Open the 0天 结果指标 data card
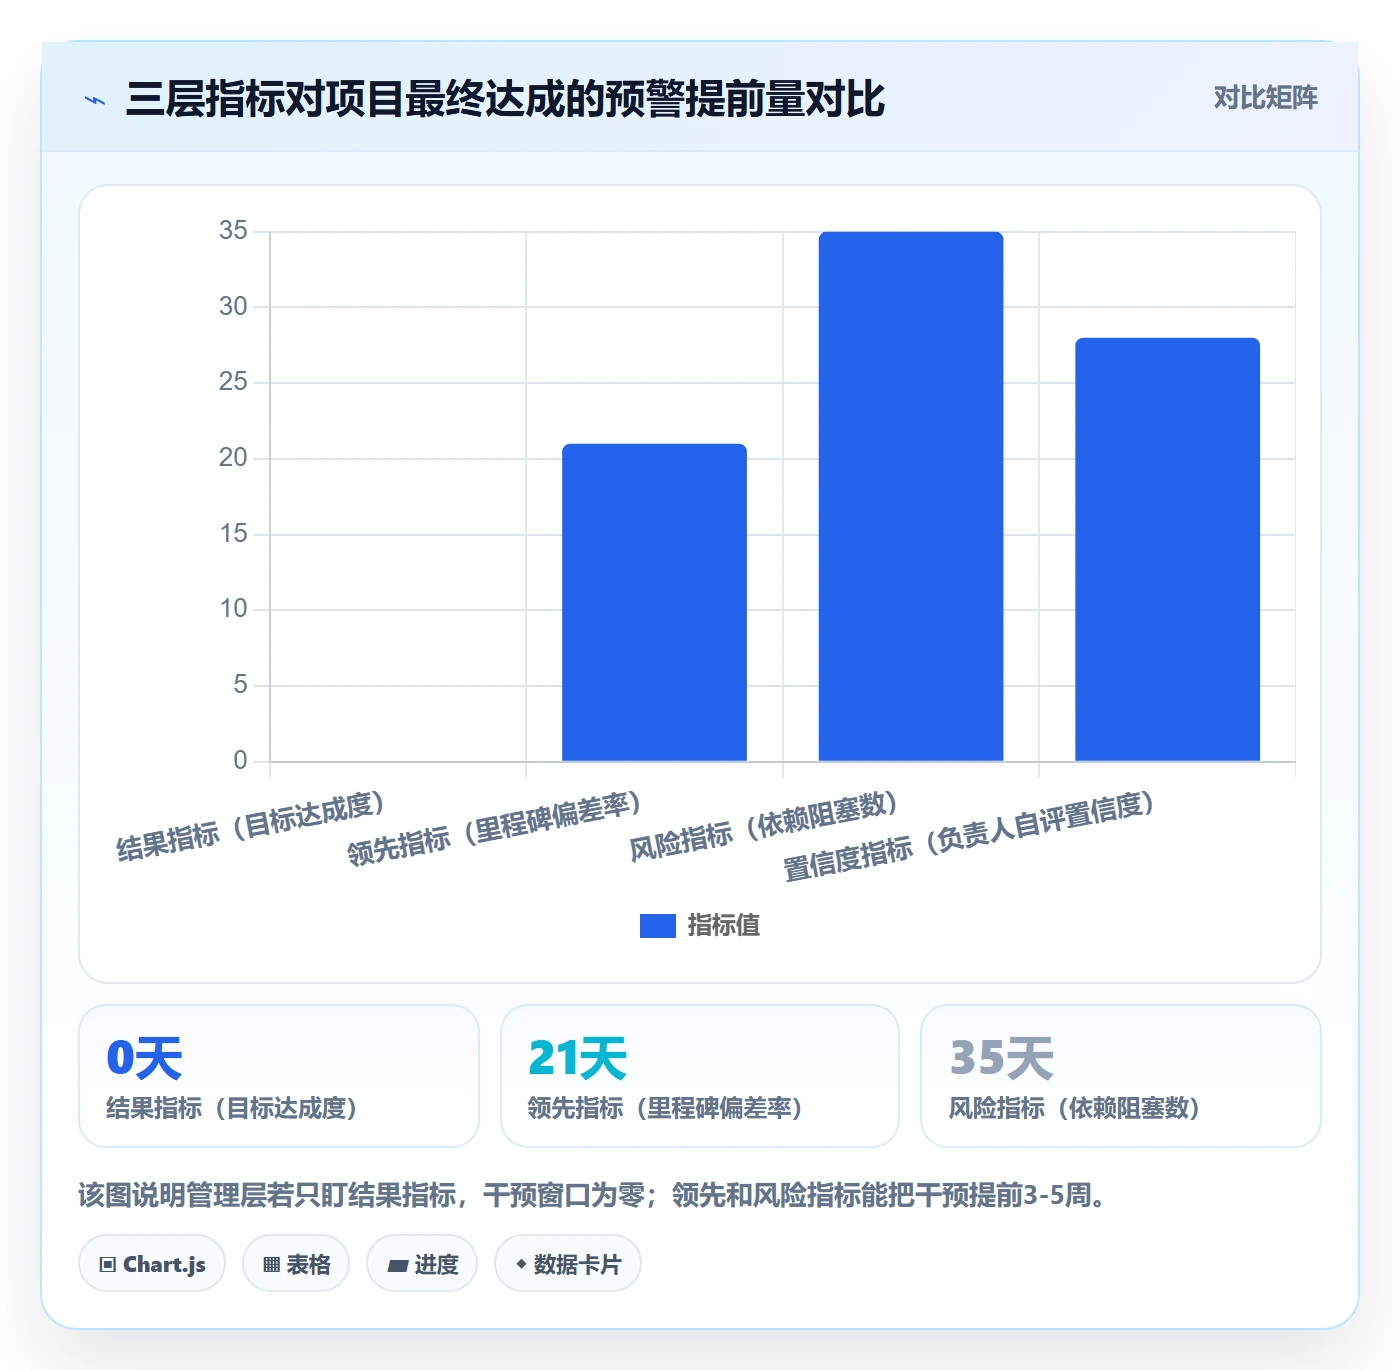 point(279,1076)
